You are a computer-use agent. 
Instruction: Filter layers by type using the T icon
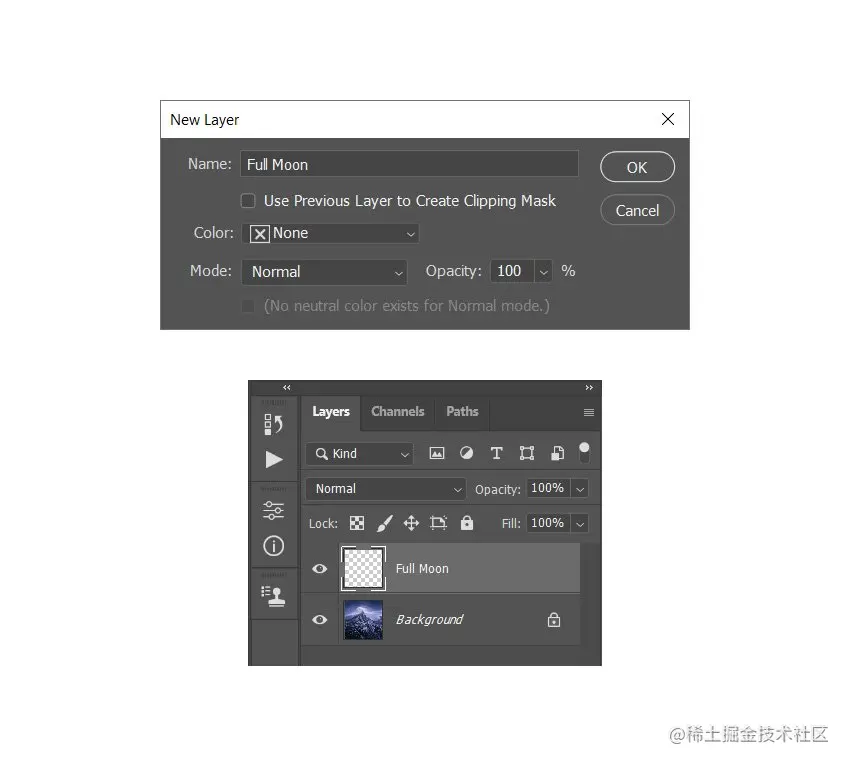tap(496, 453)
